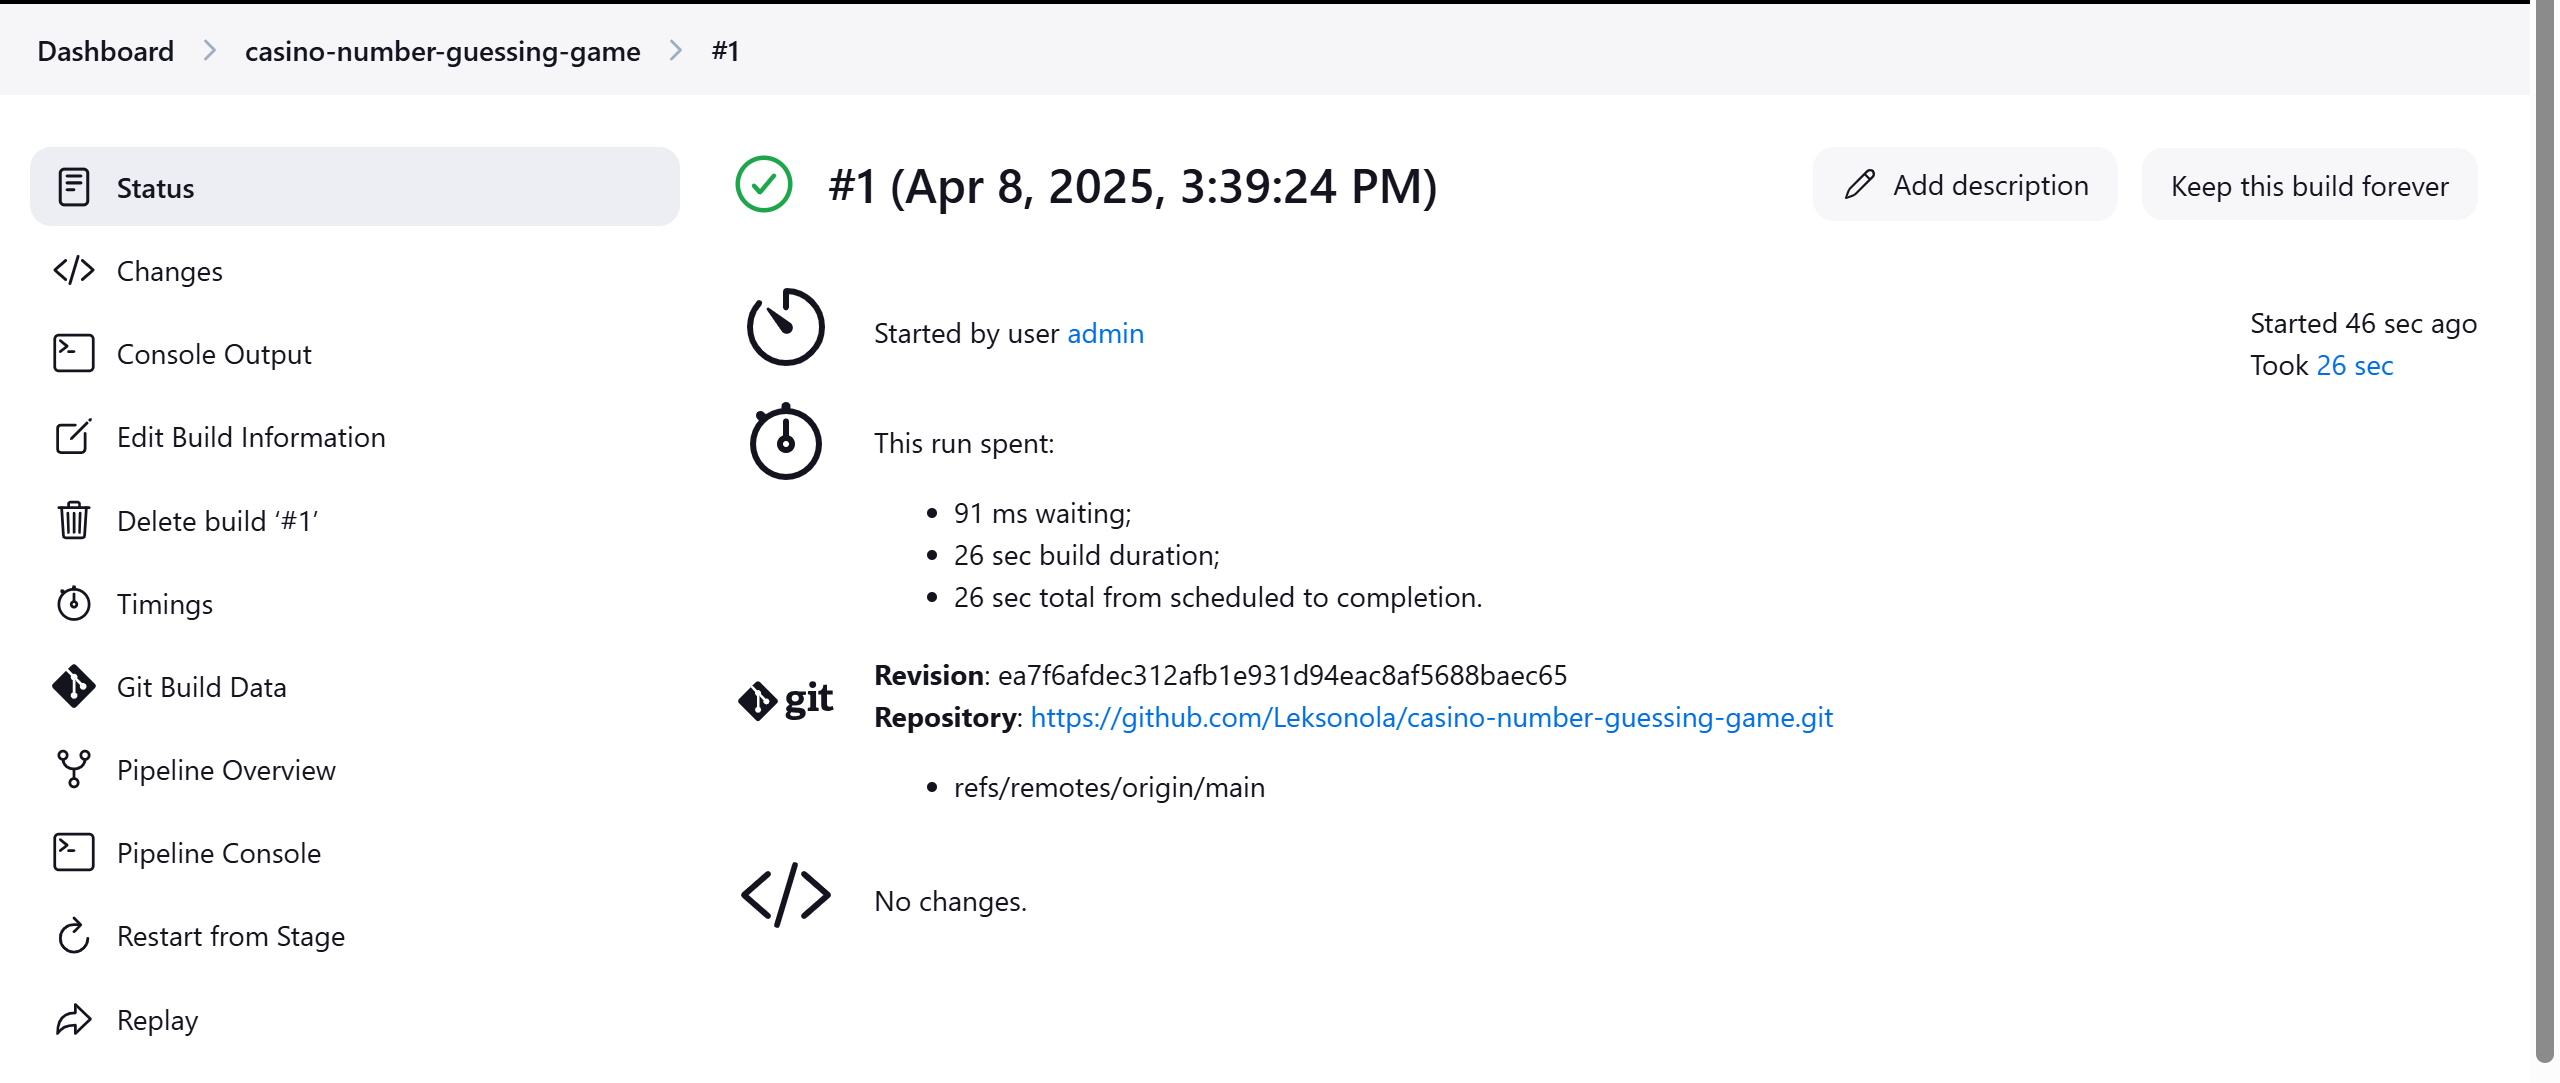Click the '91 ms waiting' text
This screenshot has width=2560, height=1083.
[1042, 513]
